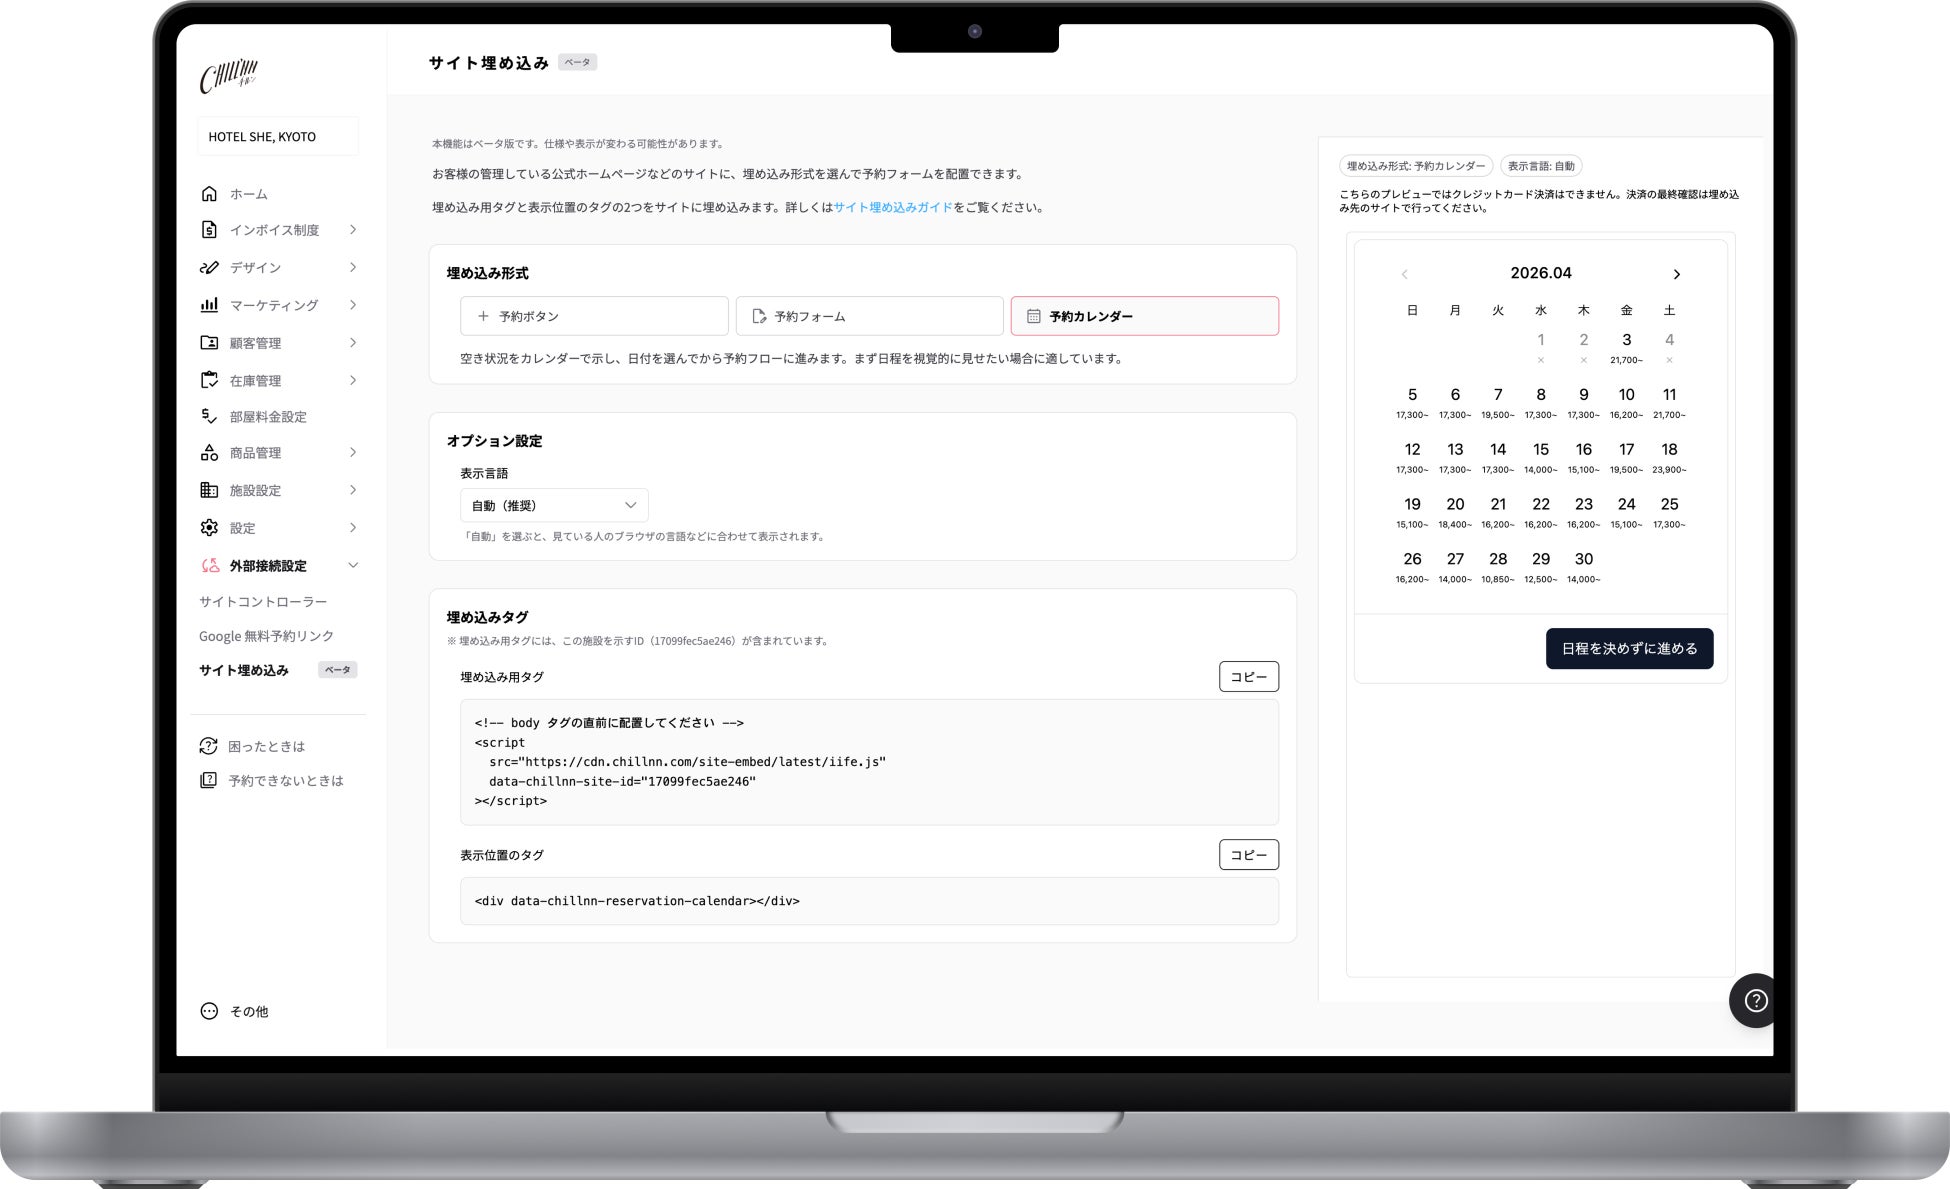1950x1189 pixels.
Task: Select the 予約カレンダー embed format
Action: [1144, 316]
